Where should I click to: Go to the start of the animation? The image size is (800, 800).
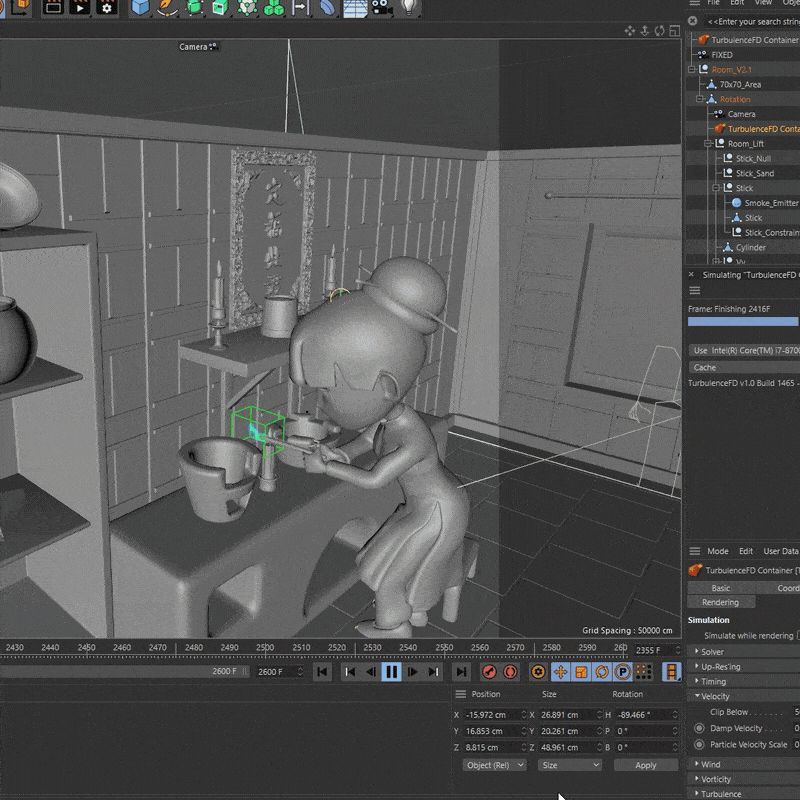pyautogui.click(x=322, y=672)
